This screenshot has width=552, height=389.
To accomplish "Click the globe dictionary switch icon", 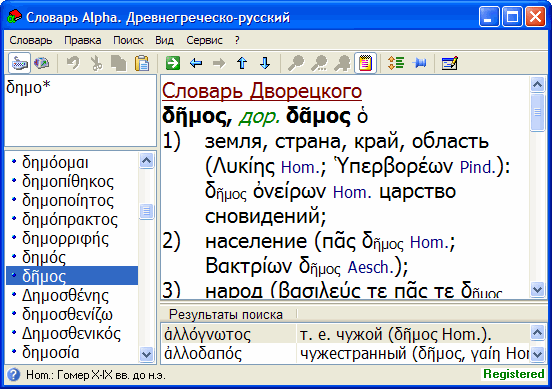I will (x=42, y=63).
